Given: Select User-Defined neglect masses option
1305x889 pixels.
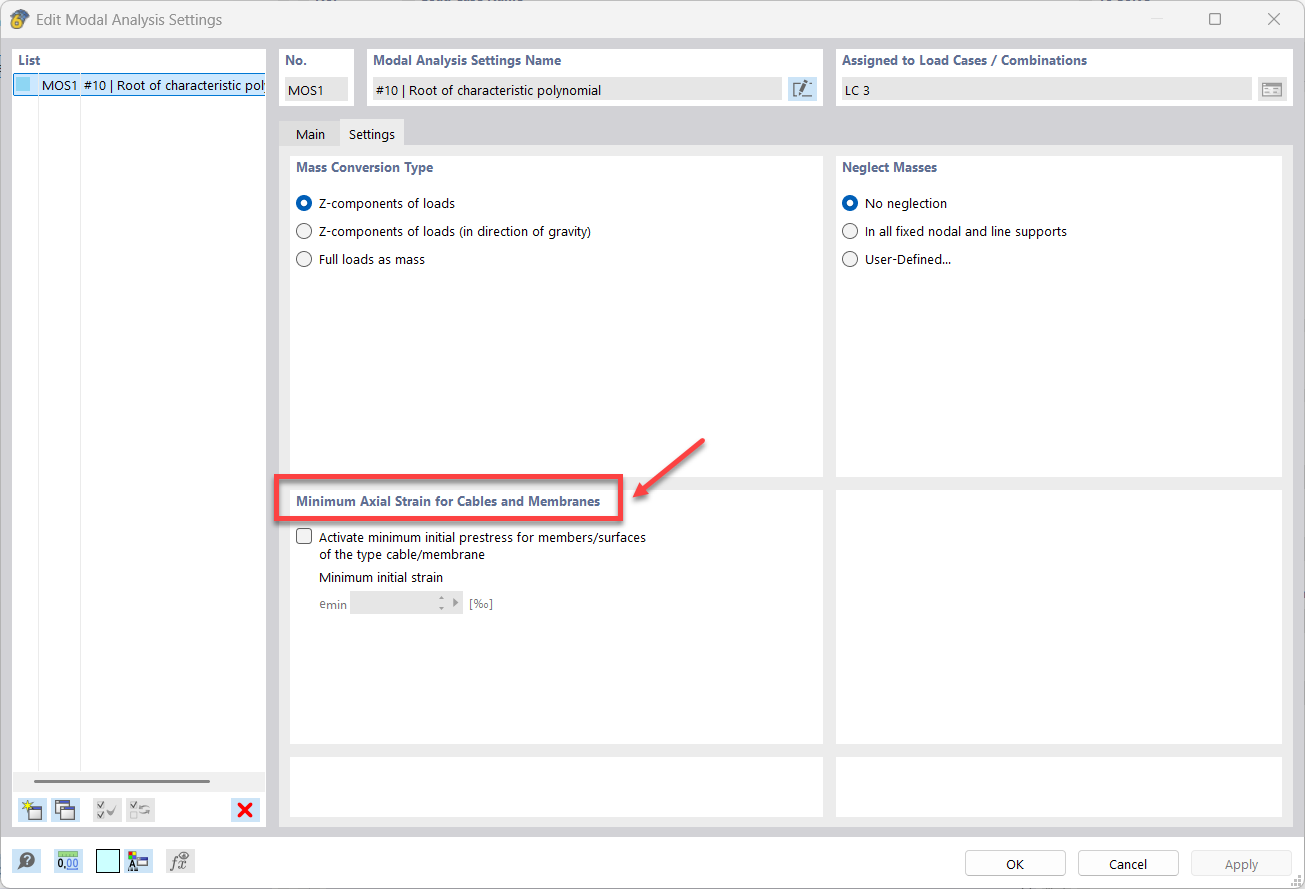Looking at the screenshot, I should pyautogui.click(x=850, y=259).
